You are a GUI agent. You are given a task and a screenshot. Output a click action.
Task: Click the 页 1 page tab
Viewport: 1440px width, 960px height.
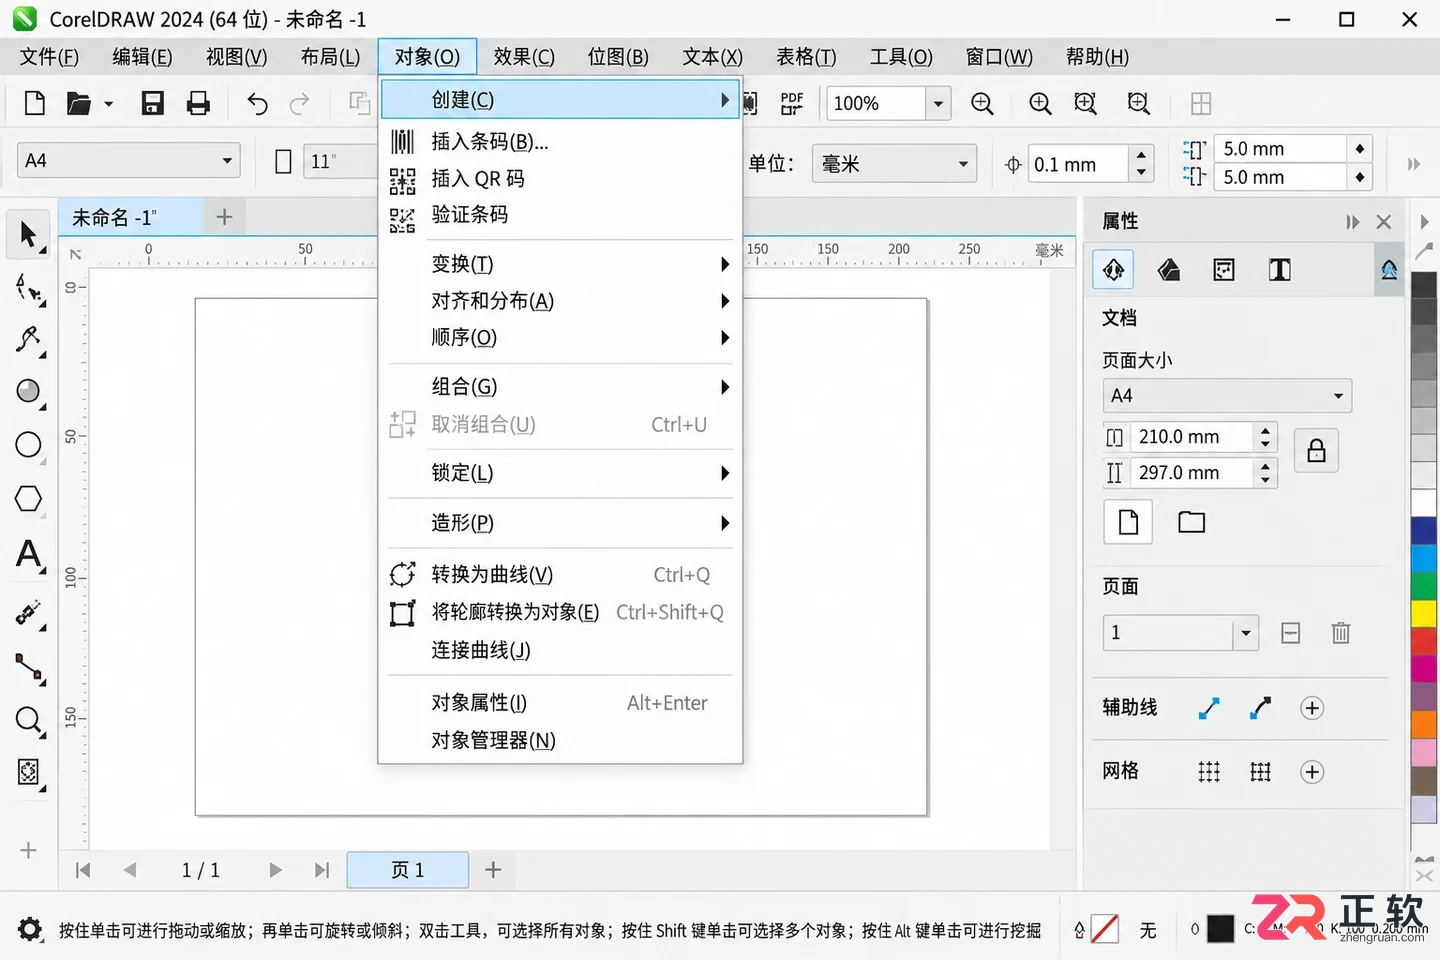point(408,870)
